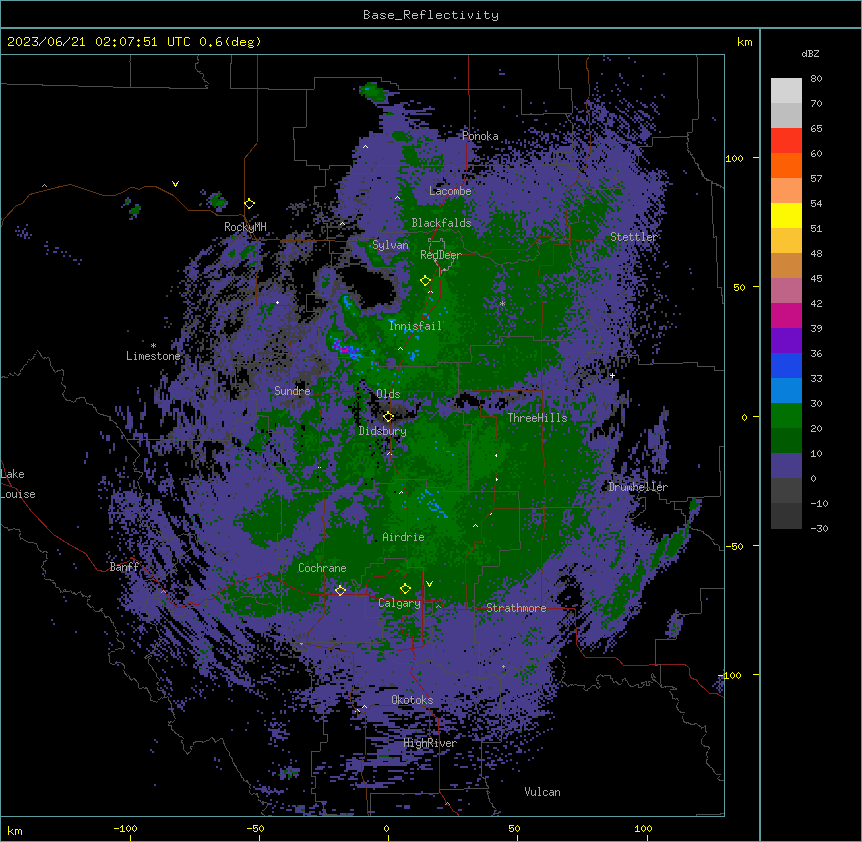Select the slate purple 0–10 dBZ swatch
This screenshot has height=842, width=862.
point(786,466)
